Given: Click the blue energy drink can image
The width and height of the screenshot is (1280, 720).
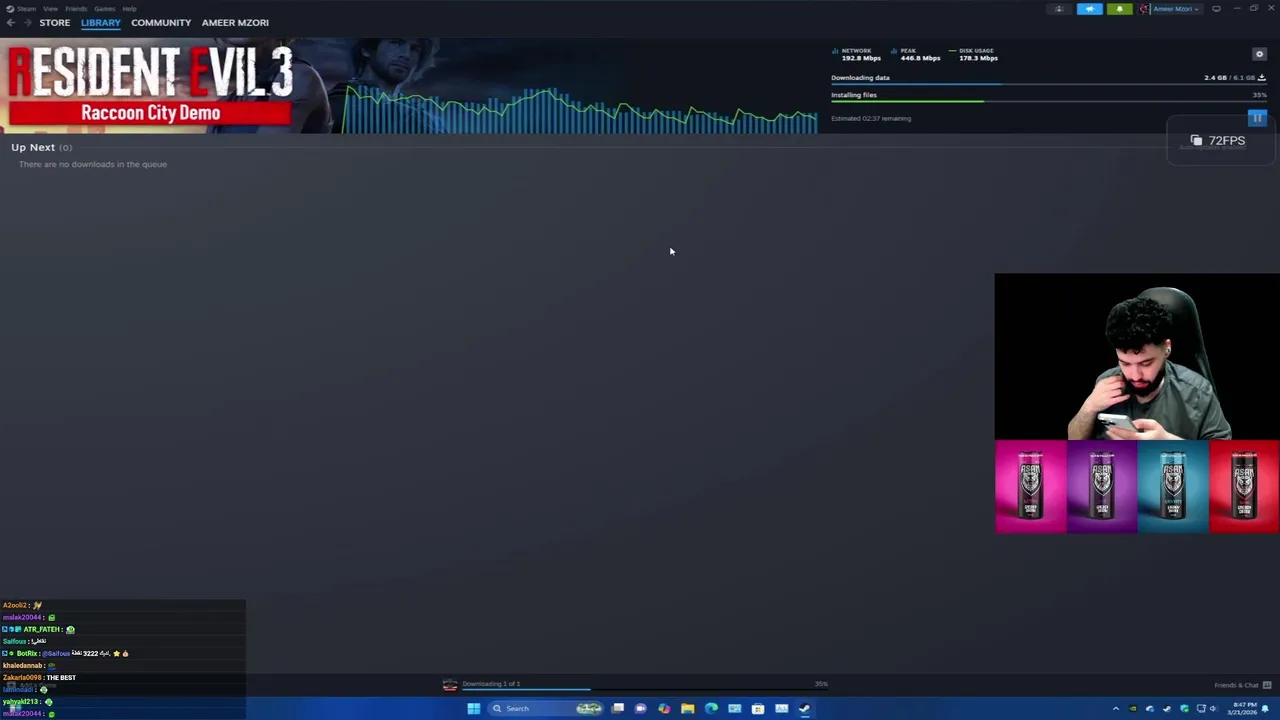Looking at the screenshot, I should click(x=1173, y=487).
